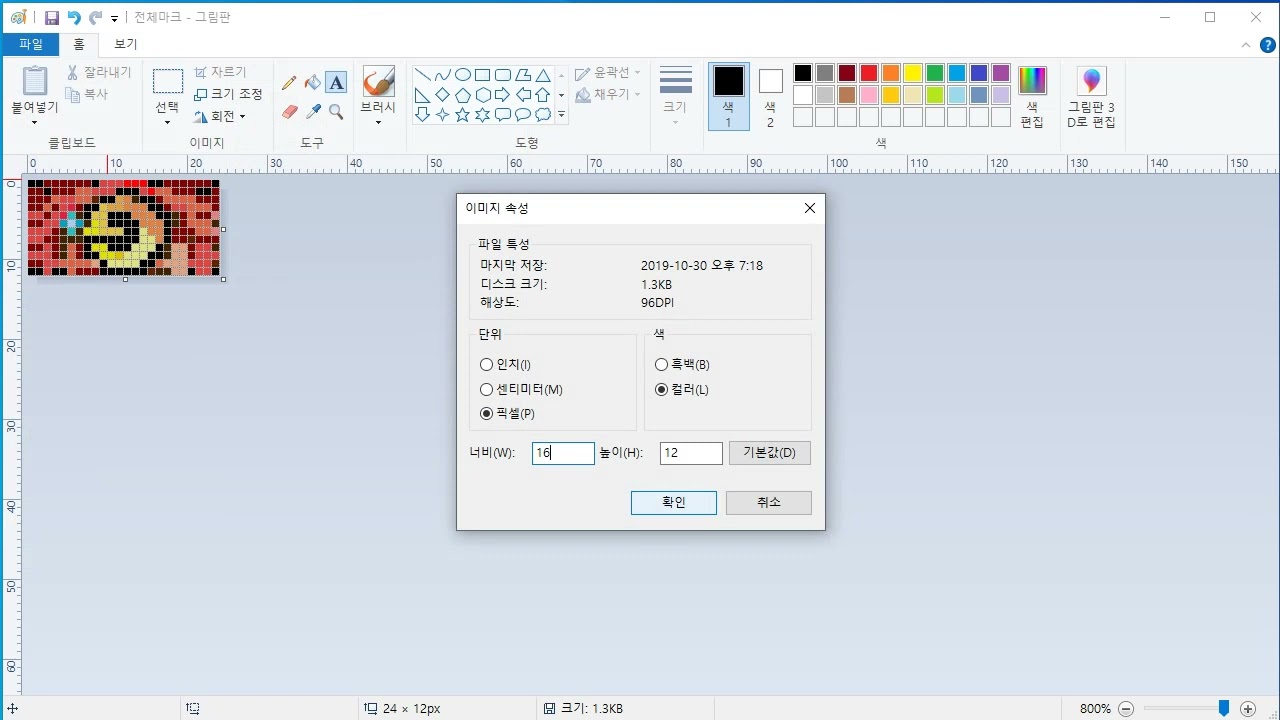Select the Centimeters (센티미터) radio button
The width and height of the screenshot is (1280, 720).
pos(487,390)
